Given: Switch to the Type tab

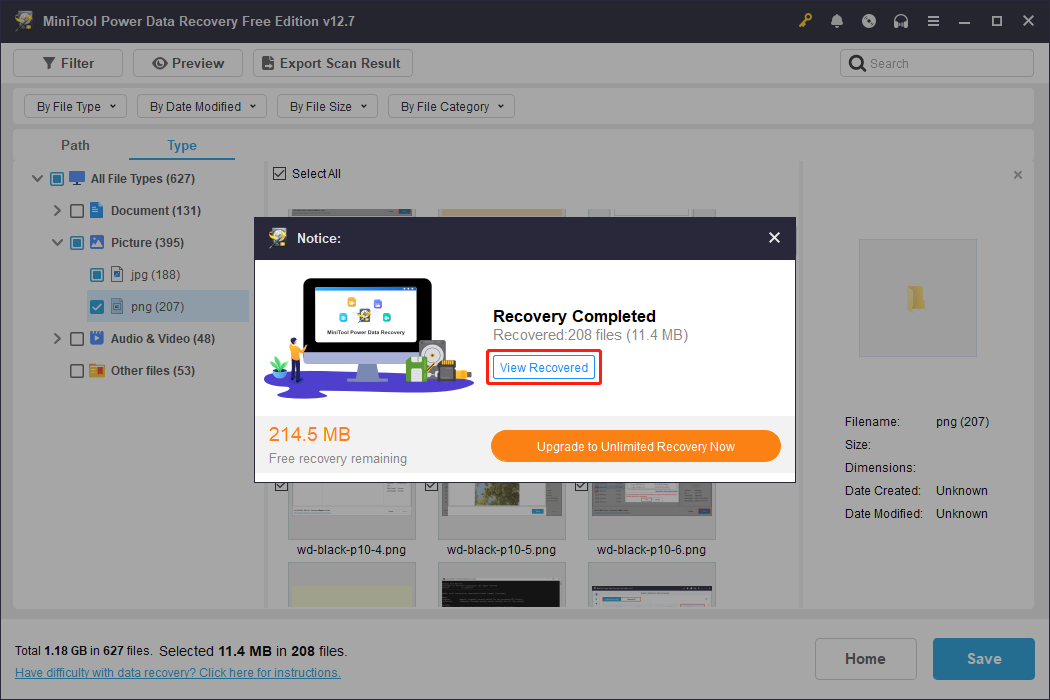Looking at the screenshot, I should (181, 145).
